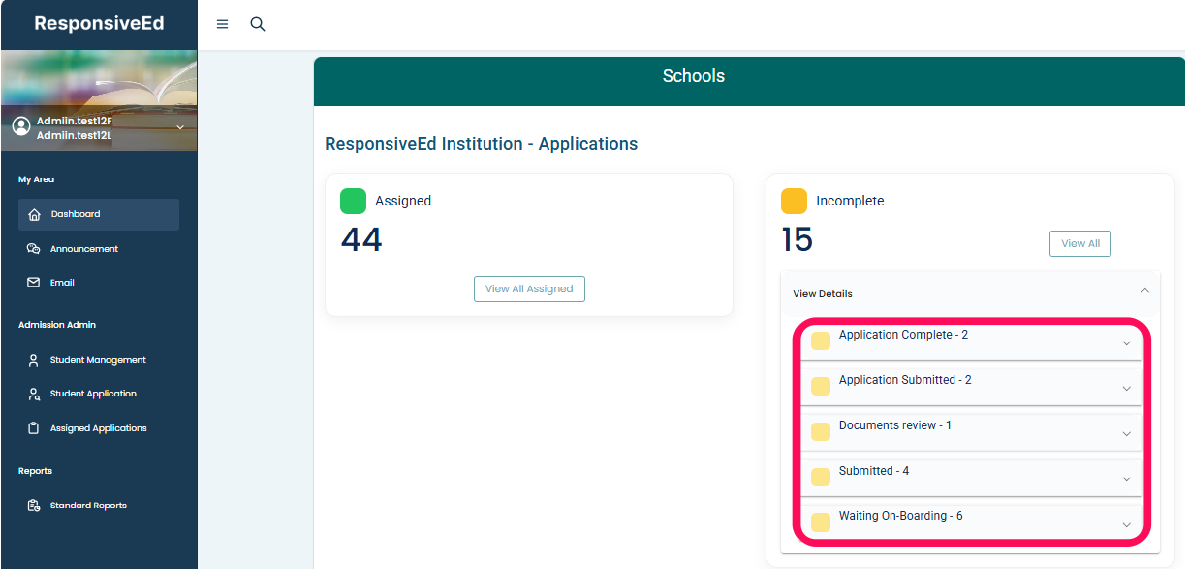Click the Assigned Applications clipboard icon

click(34, 428)
